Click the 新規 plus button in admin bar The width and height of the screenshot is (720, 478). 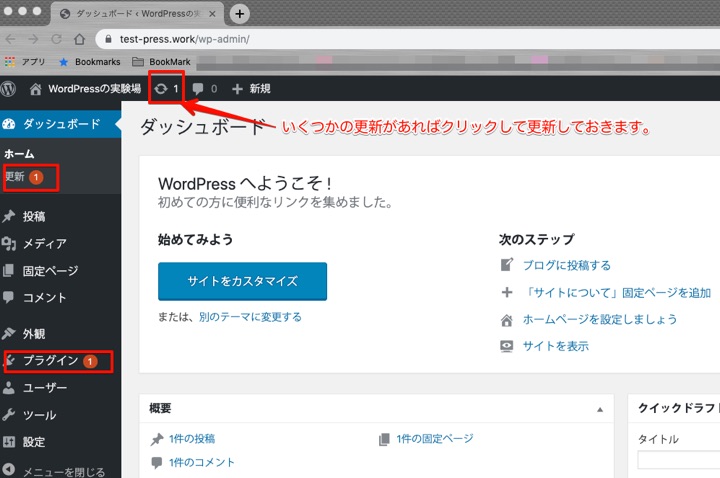tap(251, 89)
